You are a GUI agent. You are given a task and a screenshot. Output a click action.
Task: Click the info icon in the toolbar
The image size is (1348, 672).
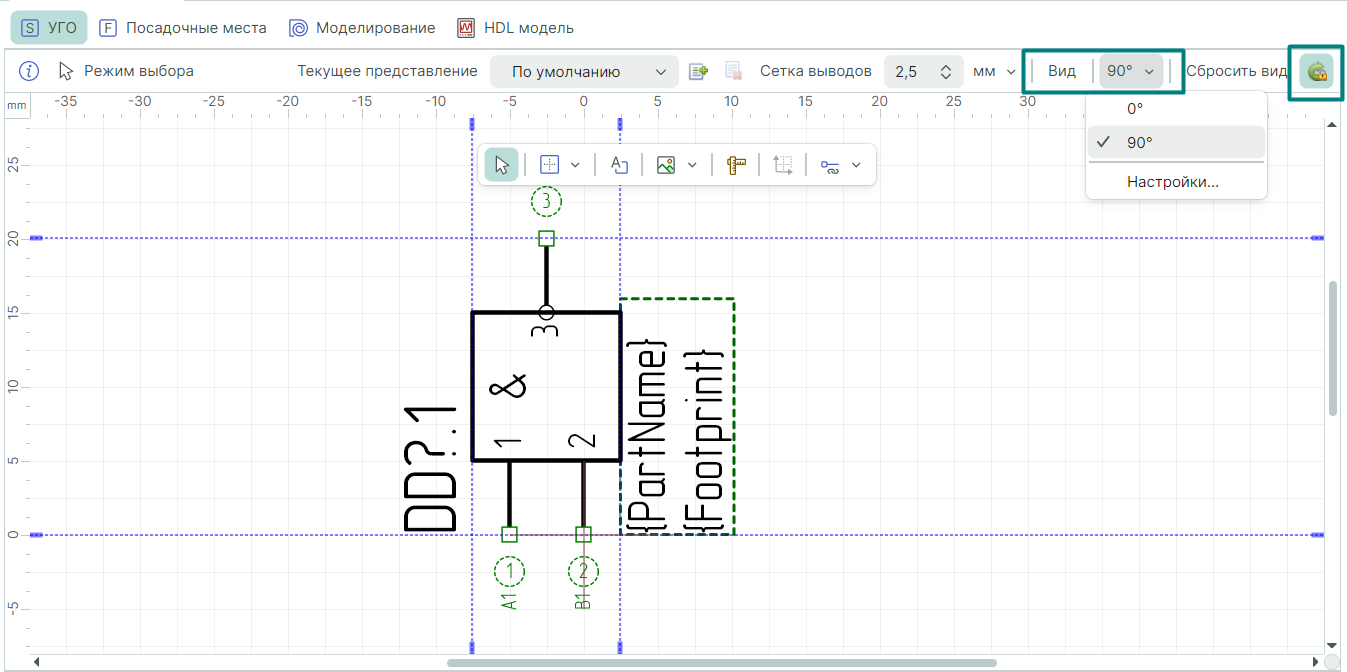[29, 71]
